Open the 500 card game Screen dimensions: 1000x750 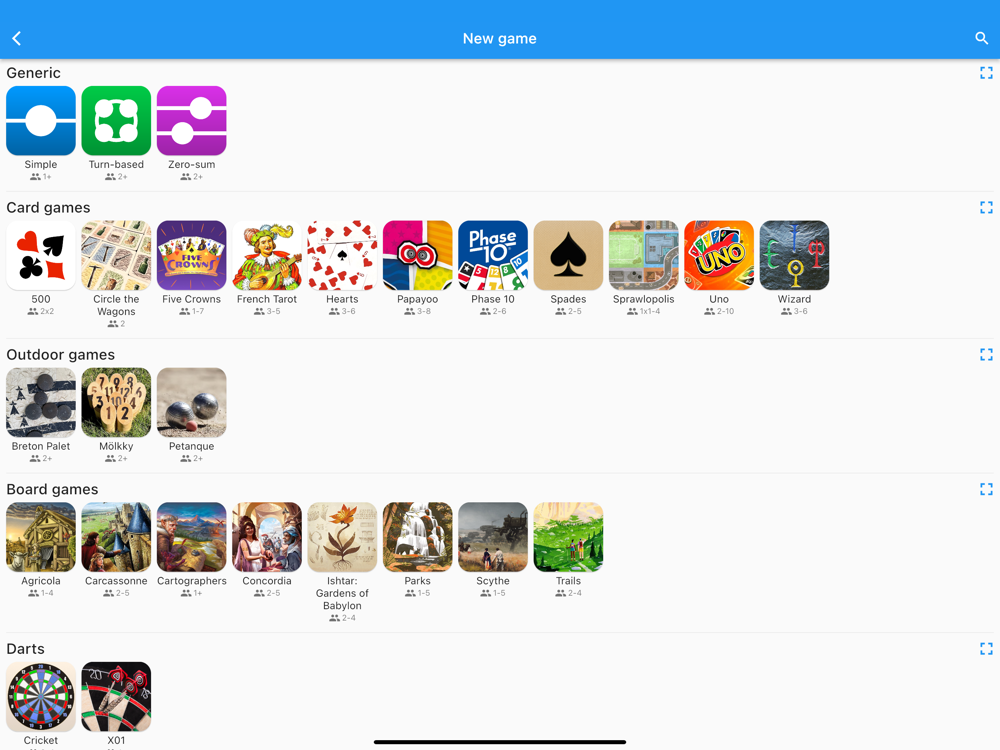[x=41, y=255]
